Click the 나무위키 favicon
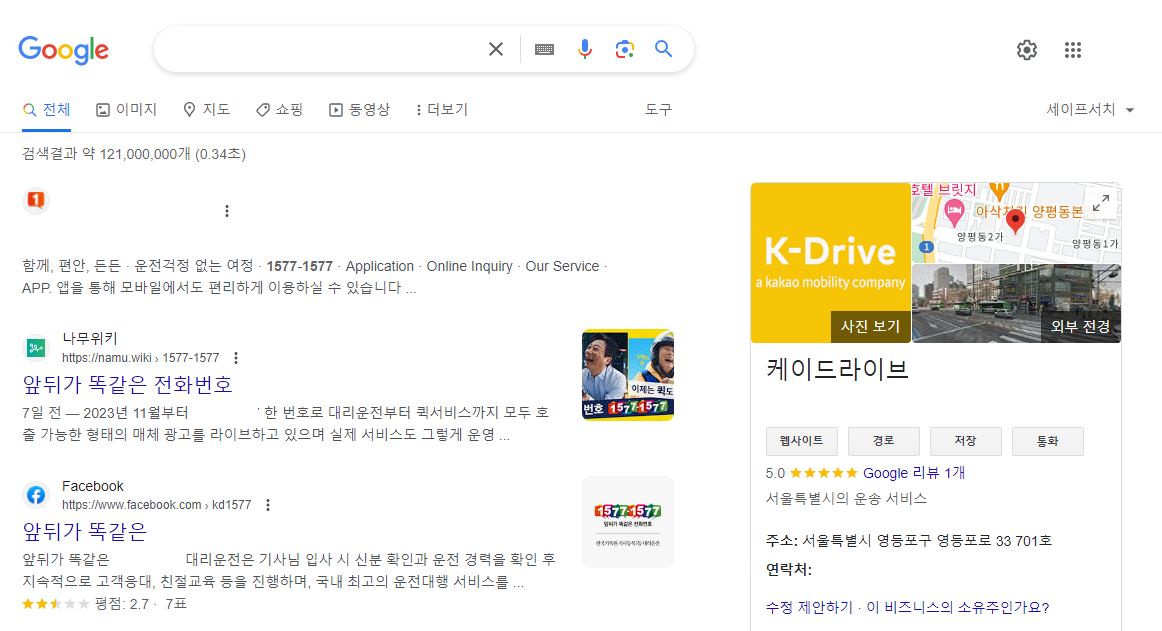This screenshot has width=1162, height=631. point(36,347)
